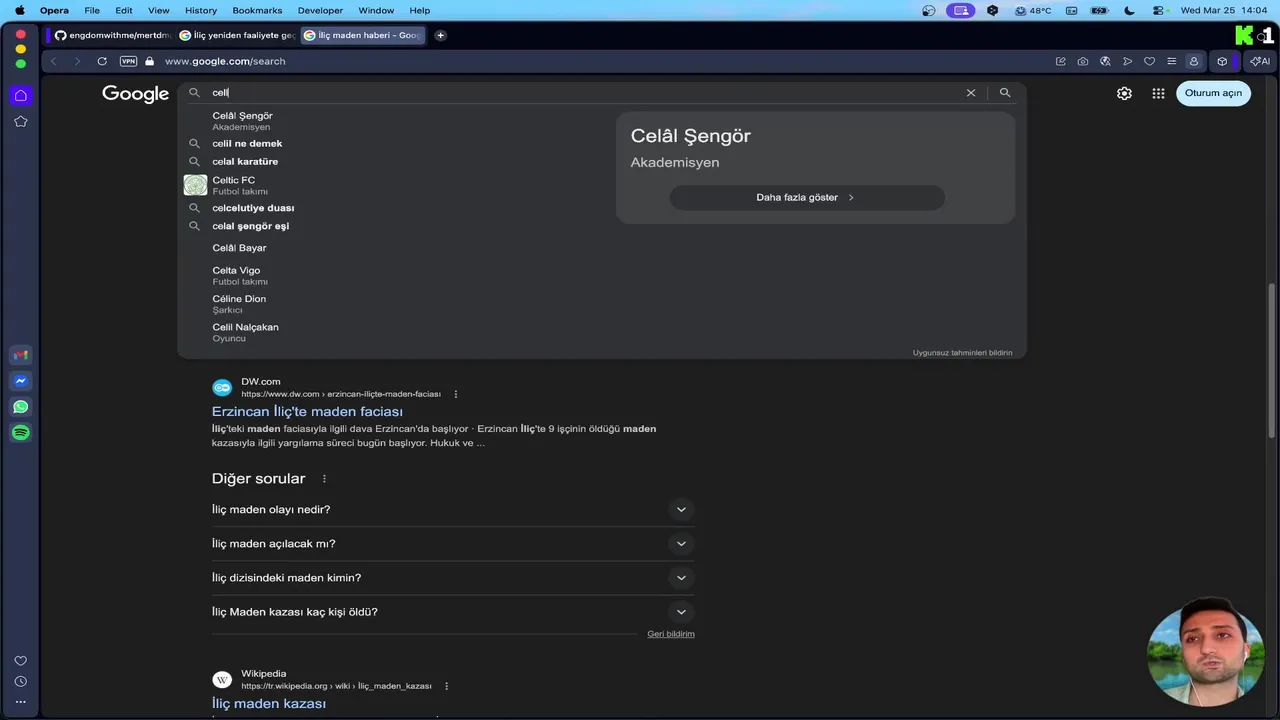Open the extensions cube icon

1222,61
